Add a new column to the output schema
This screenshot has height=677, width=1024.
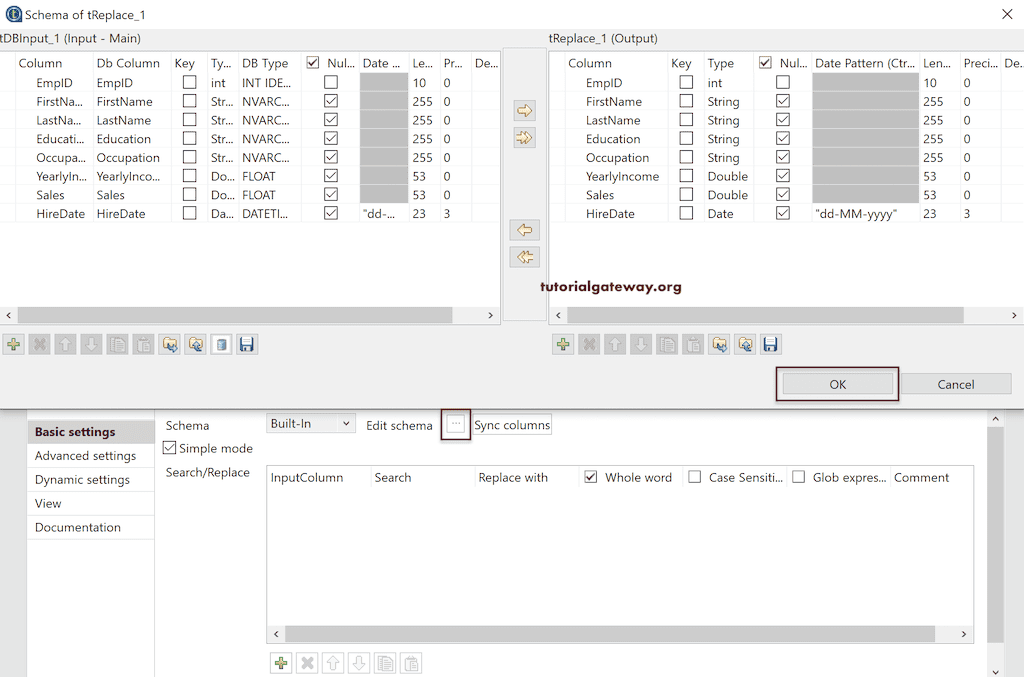click(563, 344)
